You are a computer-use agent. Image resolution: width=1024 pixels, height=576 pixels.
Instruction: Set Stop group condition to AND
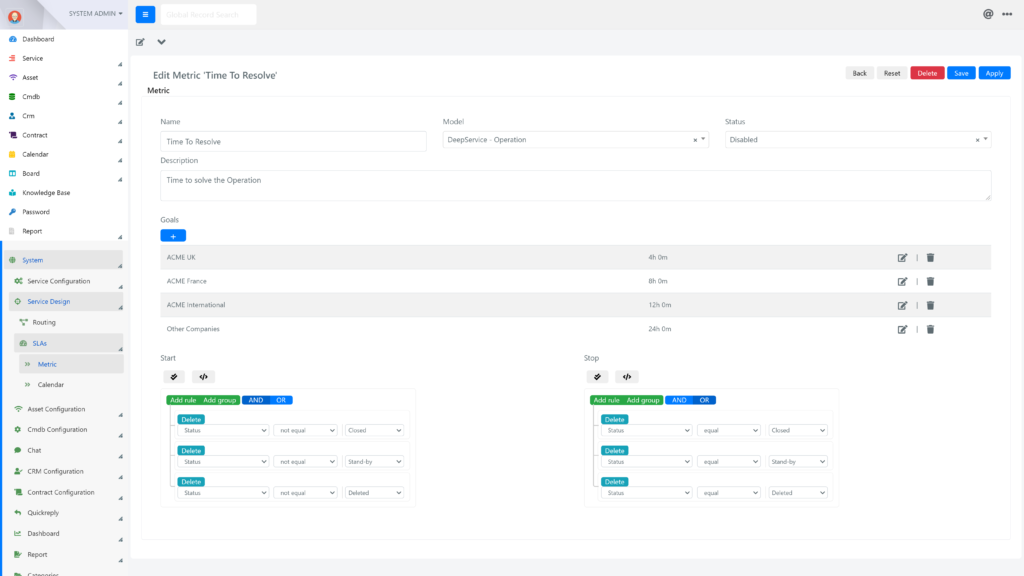(679, 400)
